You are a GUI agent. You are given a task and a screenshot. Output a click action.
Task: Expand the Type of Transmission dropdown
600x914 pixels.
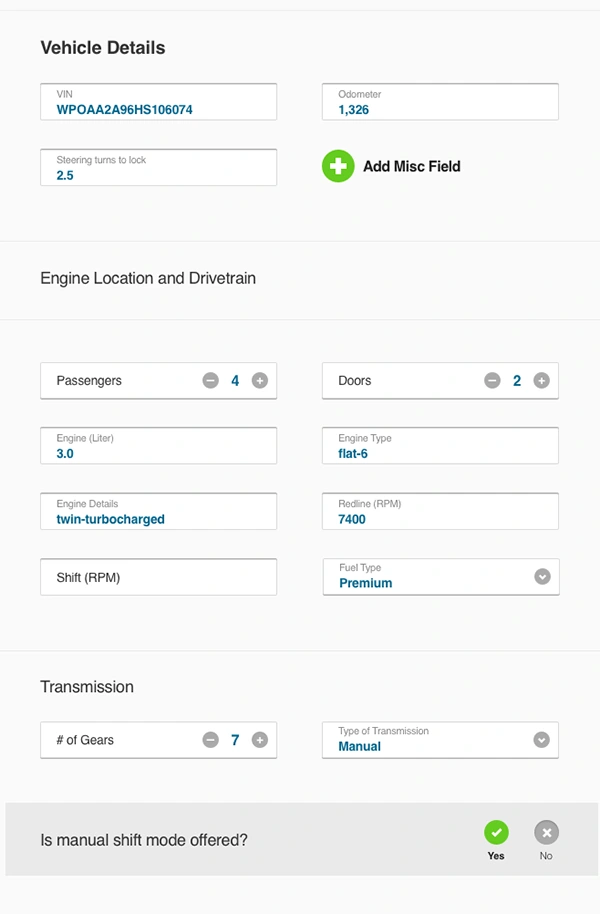tap(542, 740)
